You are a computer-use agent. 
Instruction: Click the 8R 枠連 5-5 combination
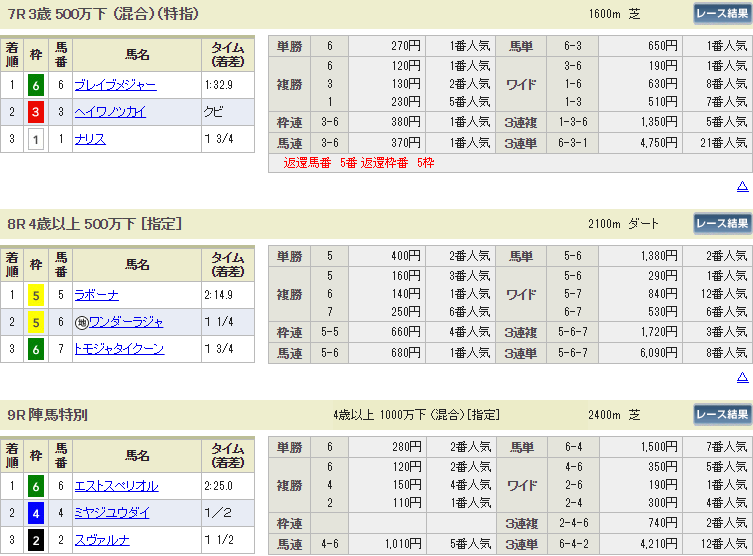330,332
